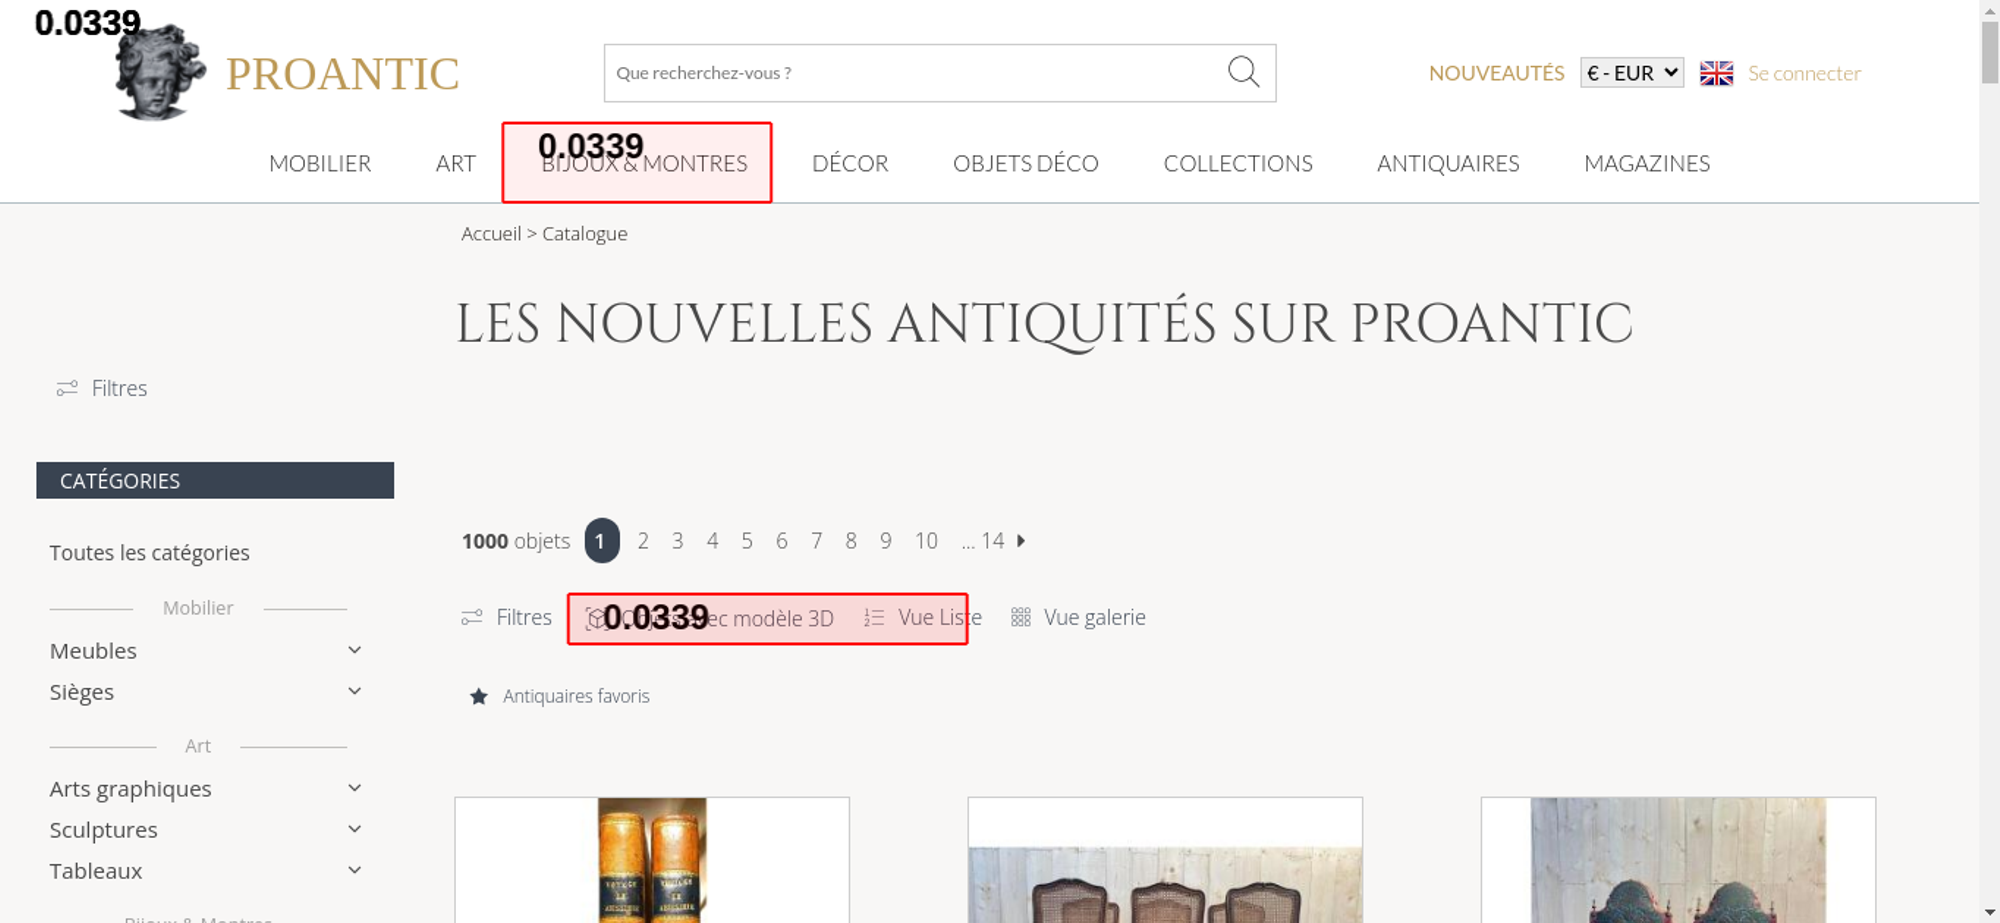Select the Vue Liste view icon
Image resolution: width=2000 pixels, height=923 pixels.
pos(874,618)
